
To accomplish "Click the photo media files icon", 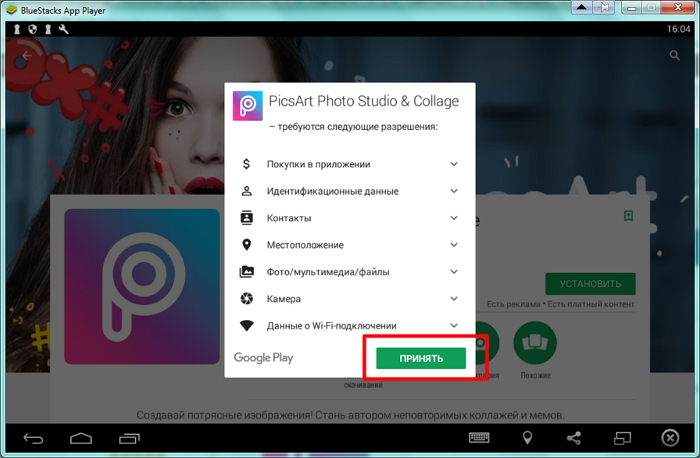I will tap(246, 271).
